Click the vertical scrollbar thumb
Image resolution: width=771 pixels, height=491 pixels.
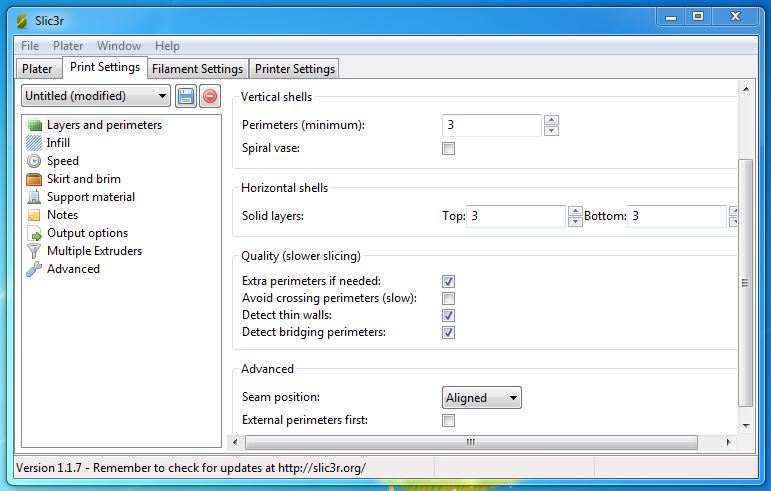coord(745,283)
